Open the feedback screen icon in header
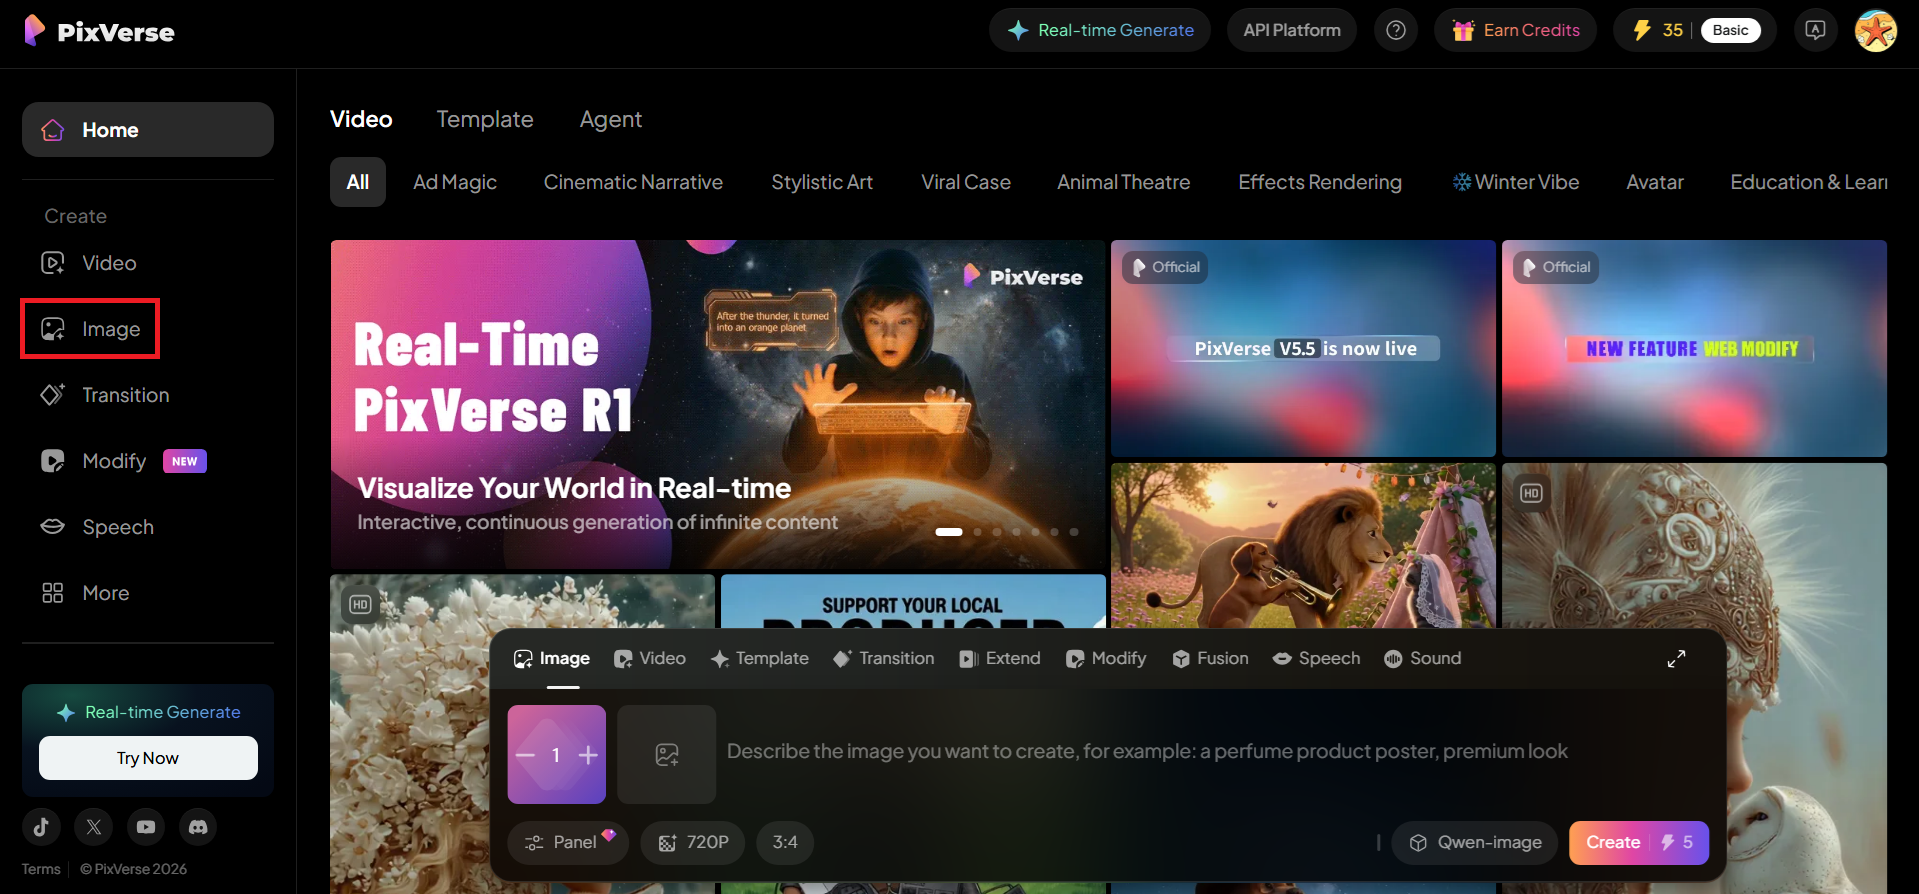Screen dimensions: 1919x894 pos(1815,30)
